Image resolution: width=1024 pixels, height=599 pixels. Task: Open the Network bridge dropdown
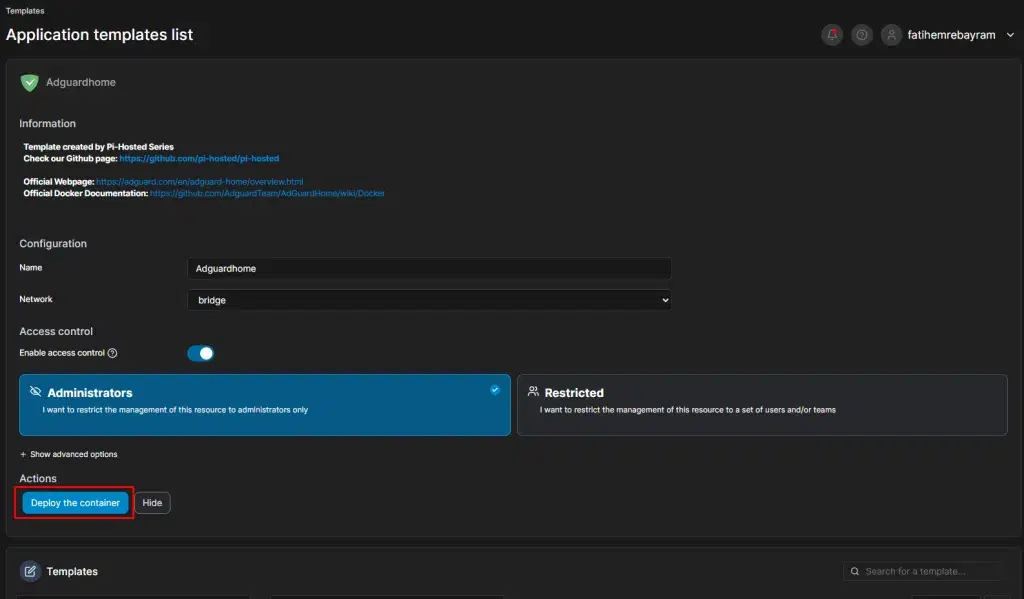pos(429,300)
